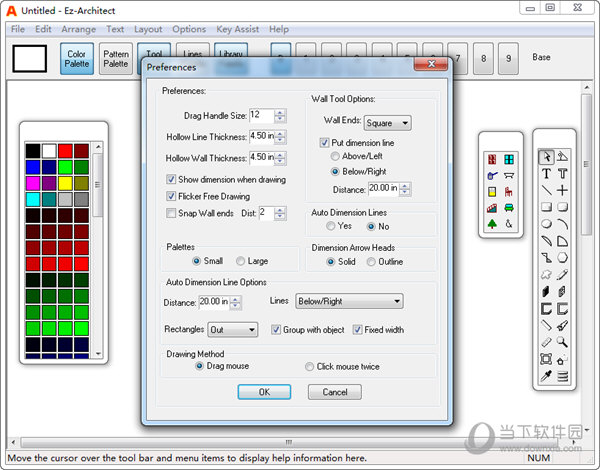Open the Wall Ends Square dropdown
Screen dimensions: 600x470
point(388,123)
